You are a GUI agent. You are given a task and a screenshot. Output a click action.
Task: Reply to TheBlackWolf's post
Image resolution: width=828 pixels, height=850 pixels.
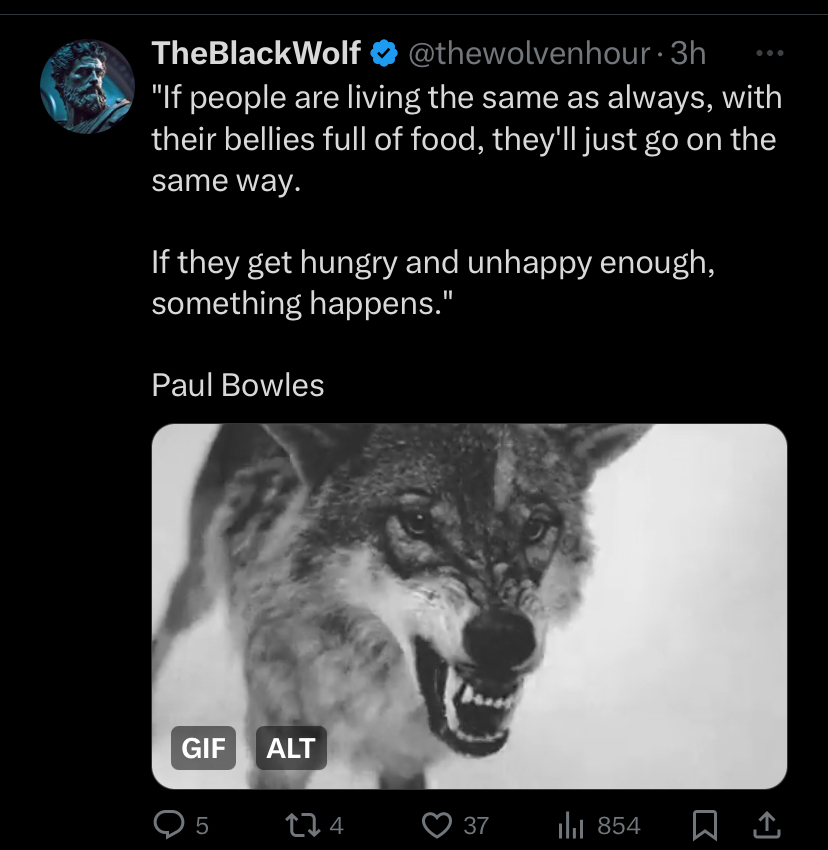click(x=169, y=825)
